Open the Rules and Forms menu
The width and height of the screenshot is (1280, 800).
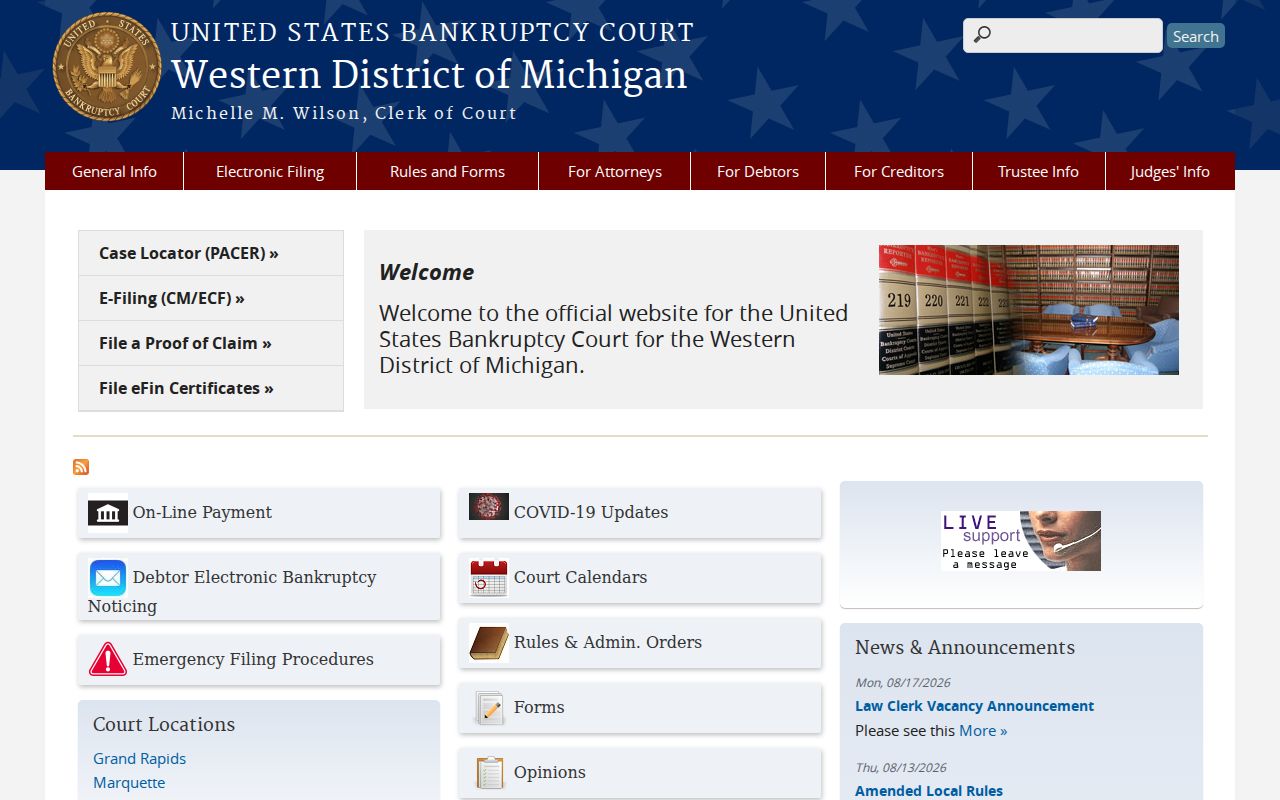[447, 171]
